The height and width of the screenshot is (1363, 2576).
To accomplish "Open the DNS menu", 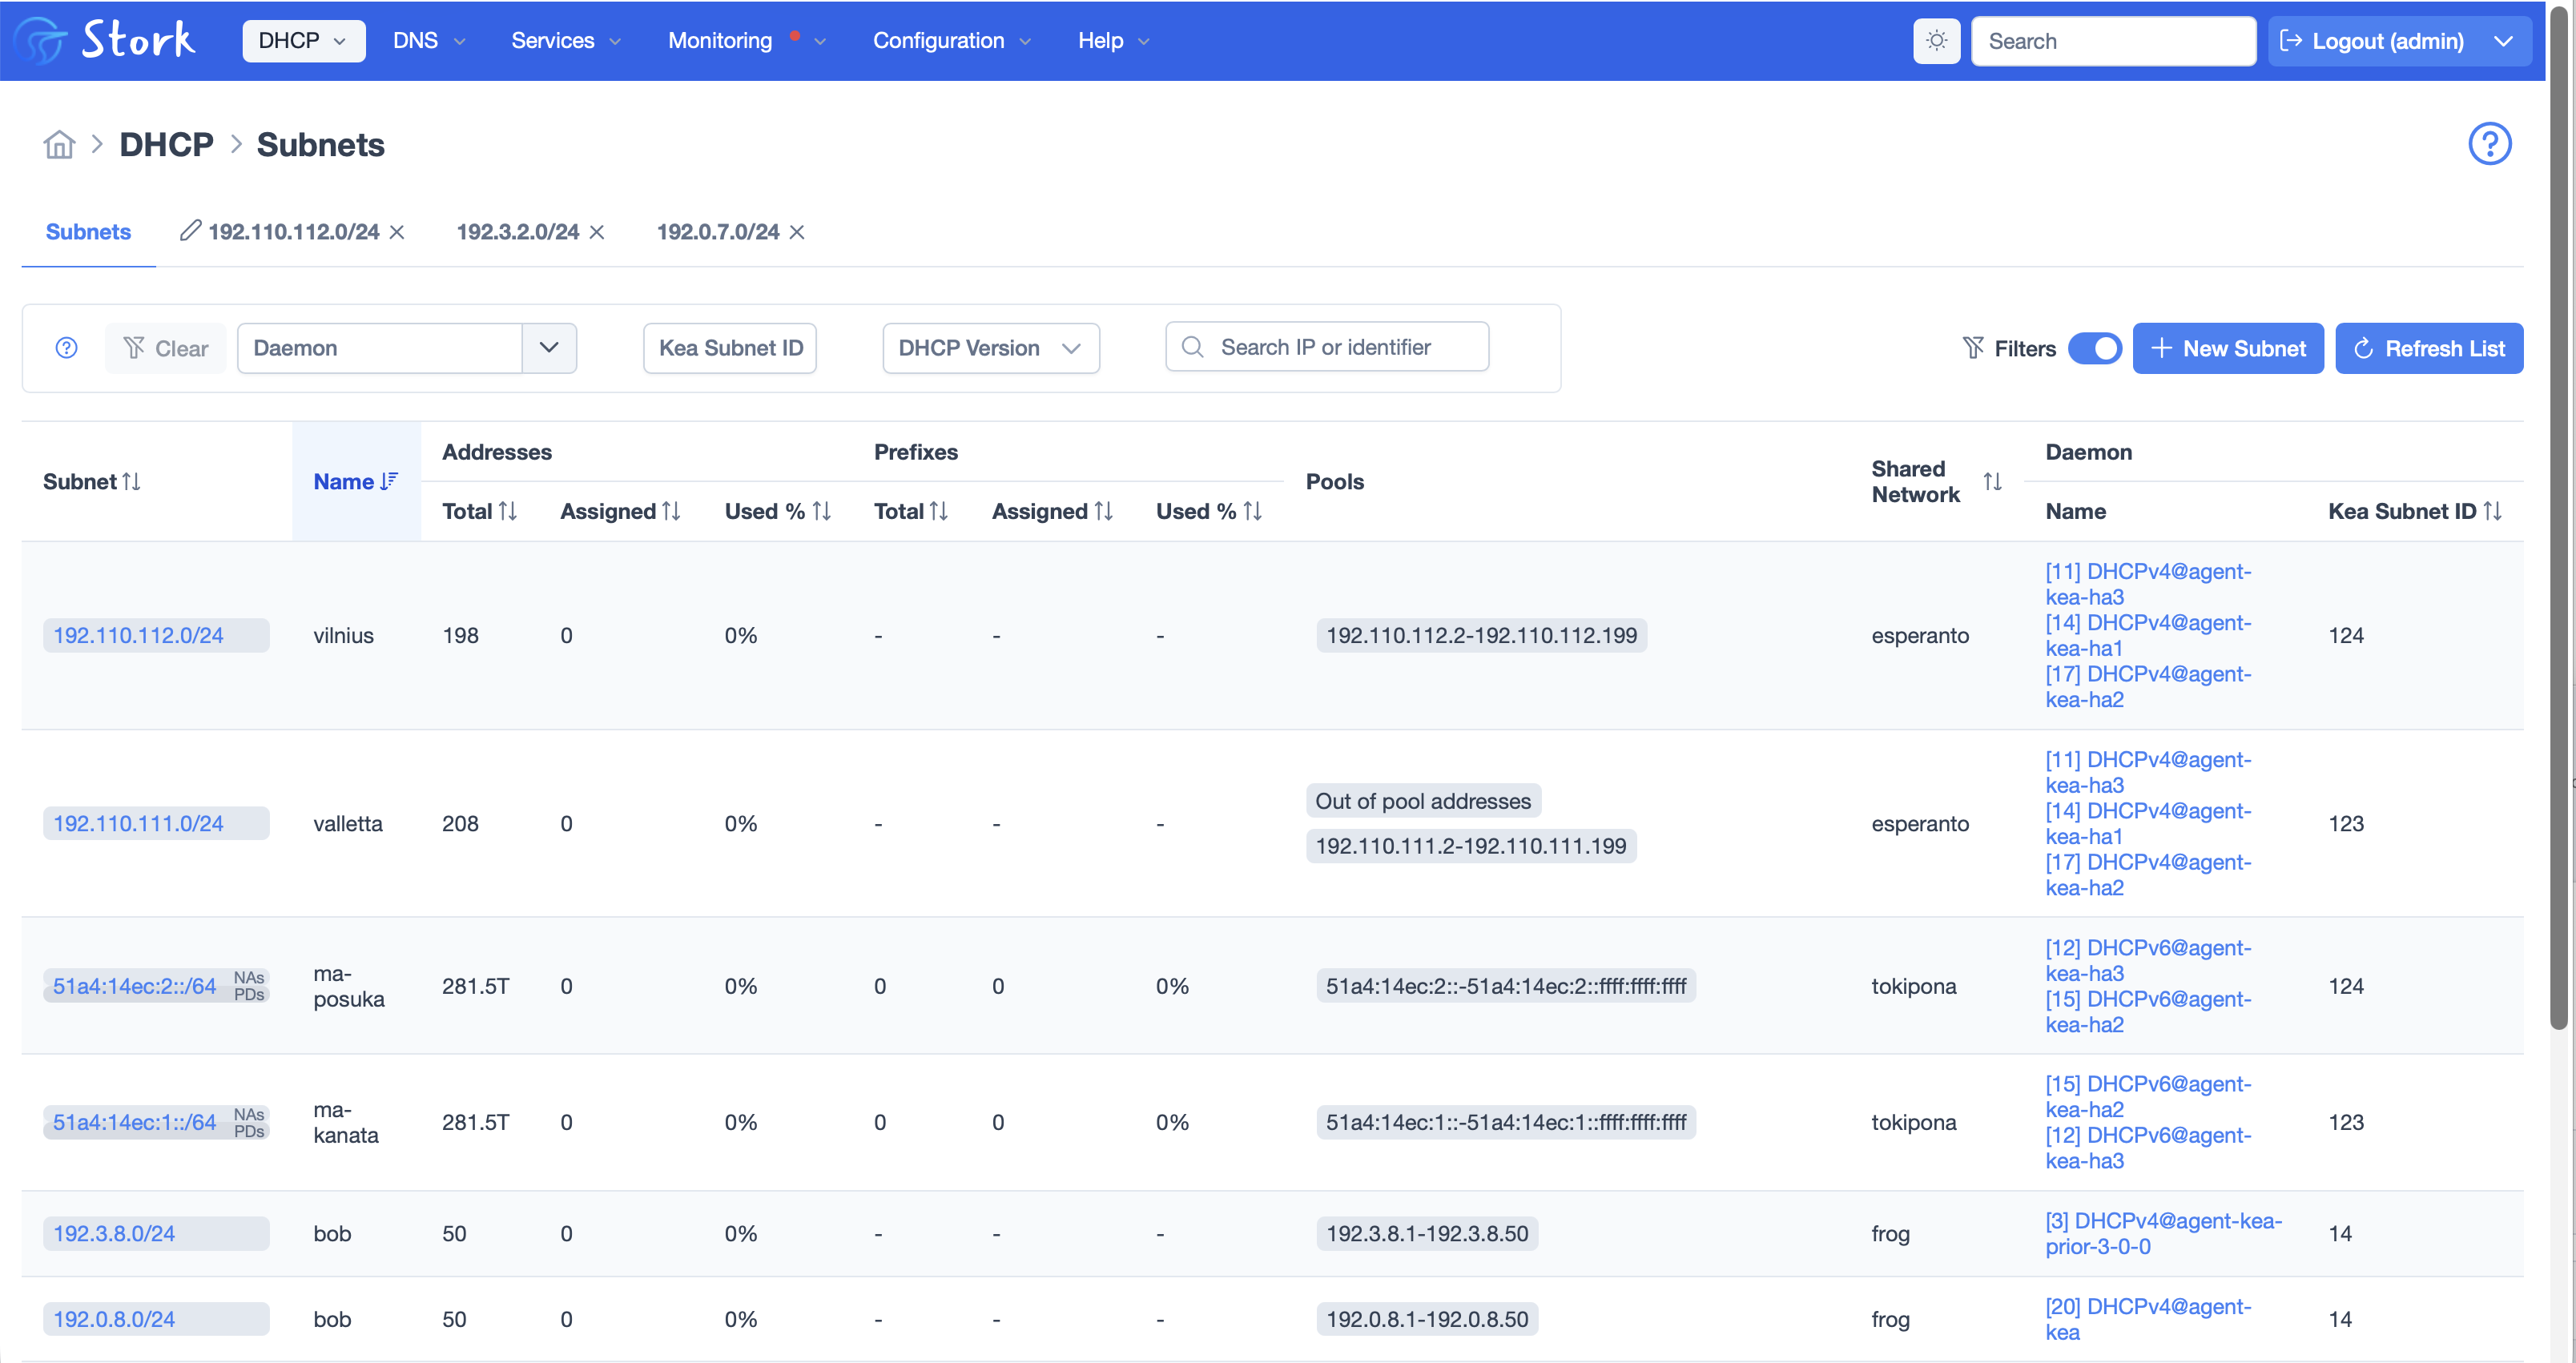I will [x=429, y=41].
